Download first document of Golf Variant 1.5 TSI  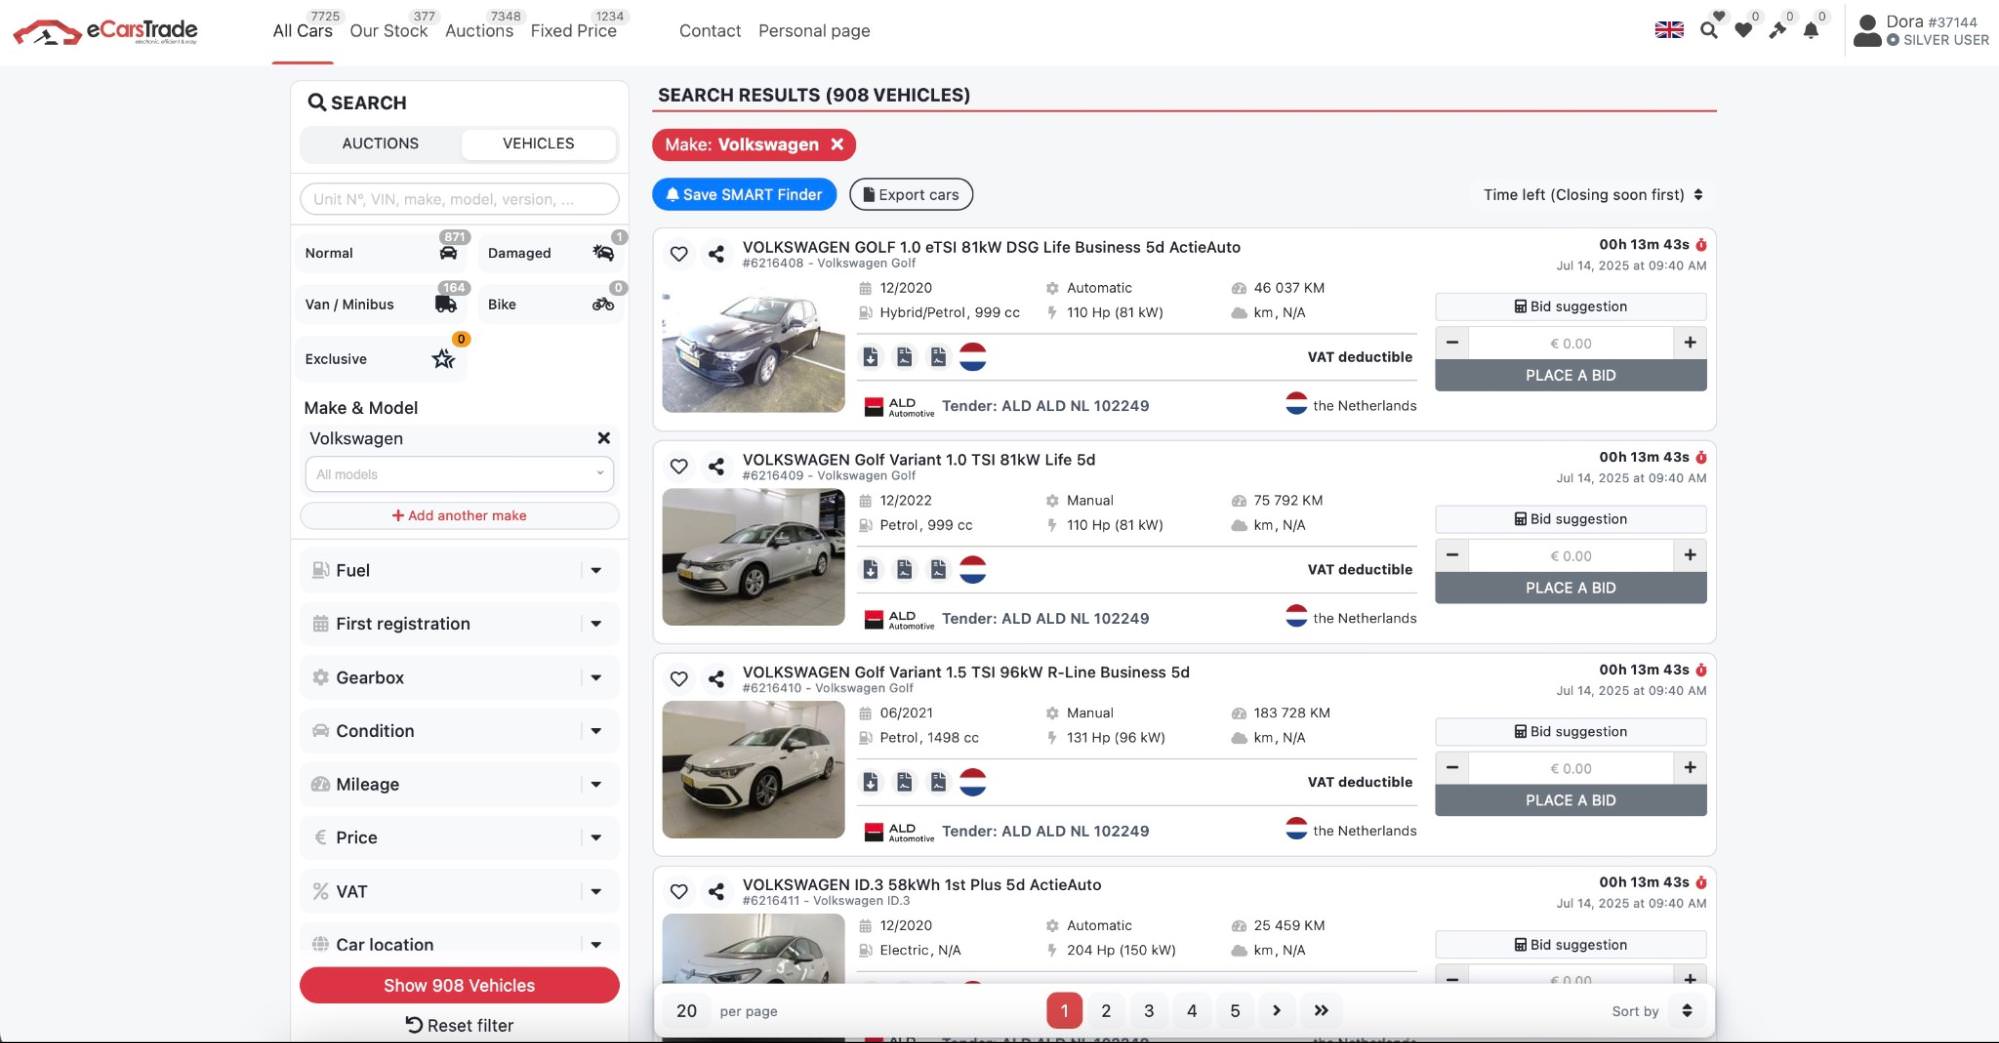[871, 782]
